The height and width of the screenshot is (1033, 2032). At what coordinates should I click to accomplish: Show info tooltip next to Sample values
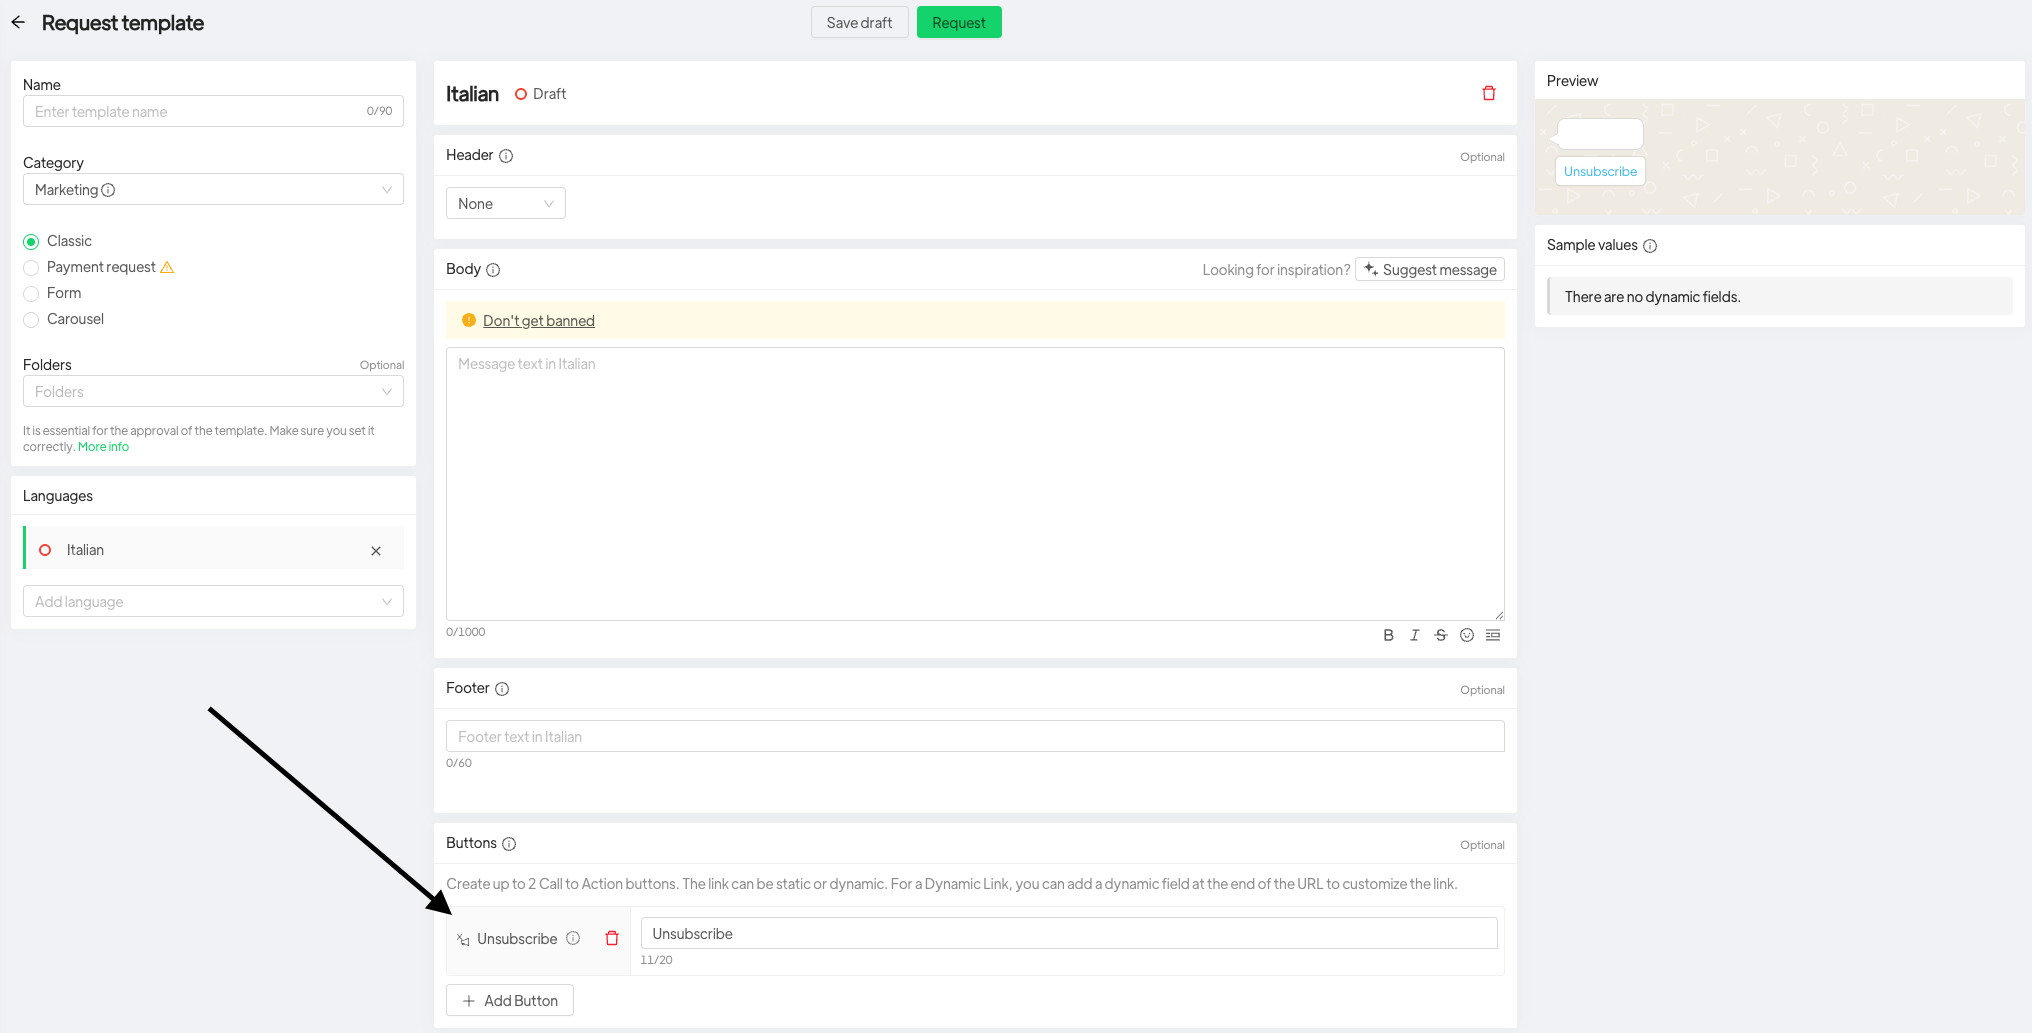point(1650,246)
